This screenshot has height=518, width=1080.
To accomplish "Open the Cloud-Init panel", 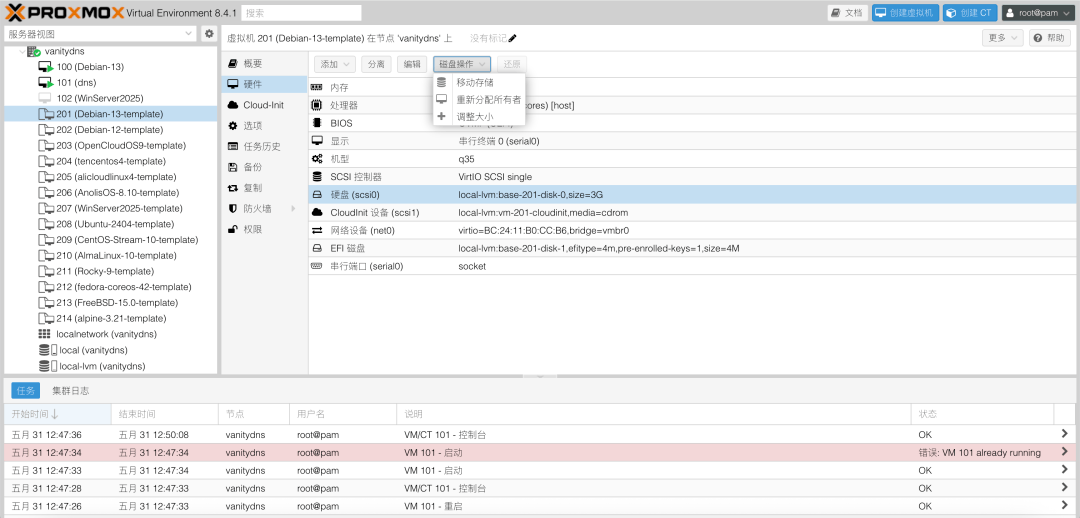I will pos(264,105).
